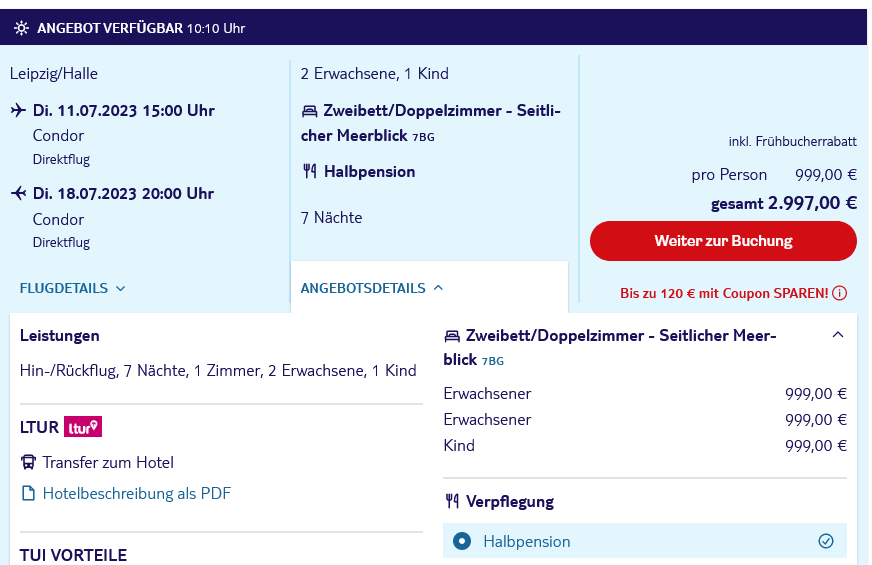This screenshot has width=872, height=565.
Task: Click the bed icon in the offer summary
Action: [309, 111]
